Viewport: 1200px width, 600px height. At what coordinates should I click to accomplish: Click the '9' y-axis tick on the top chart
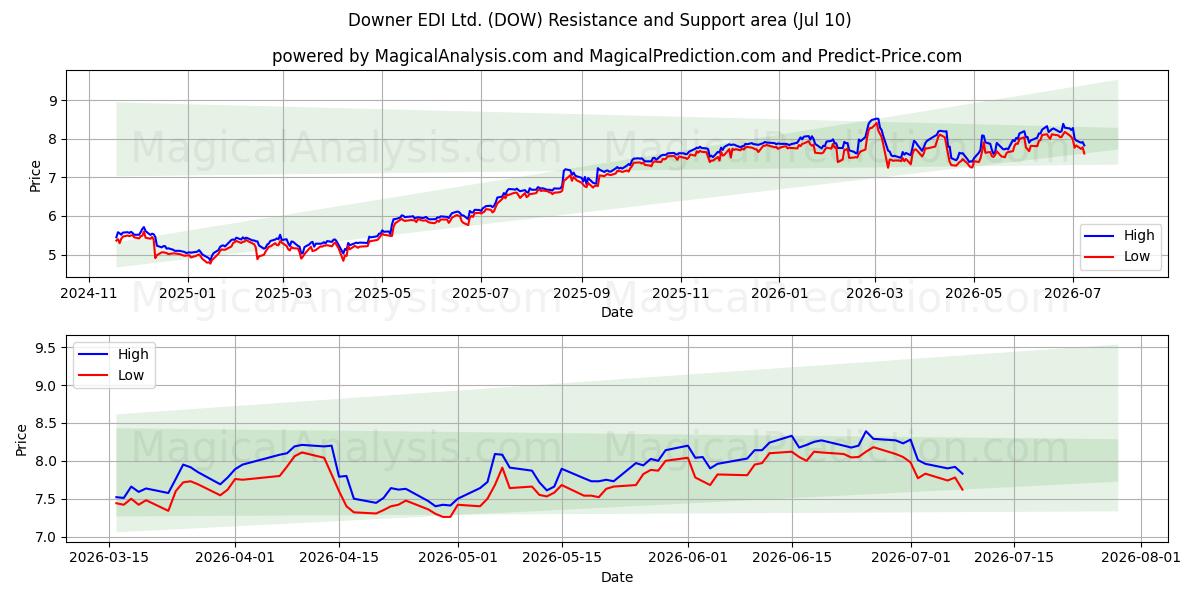(x=55, y=101)
